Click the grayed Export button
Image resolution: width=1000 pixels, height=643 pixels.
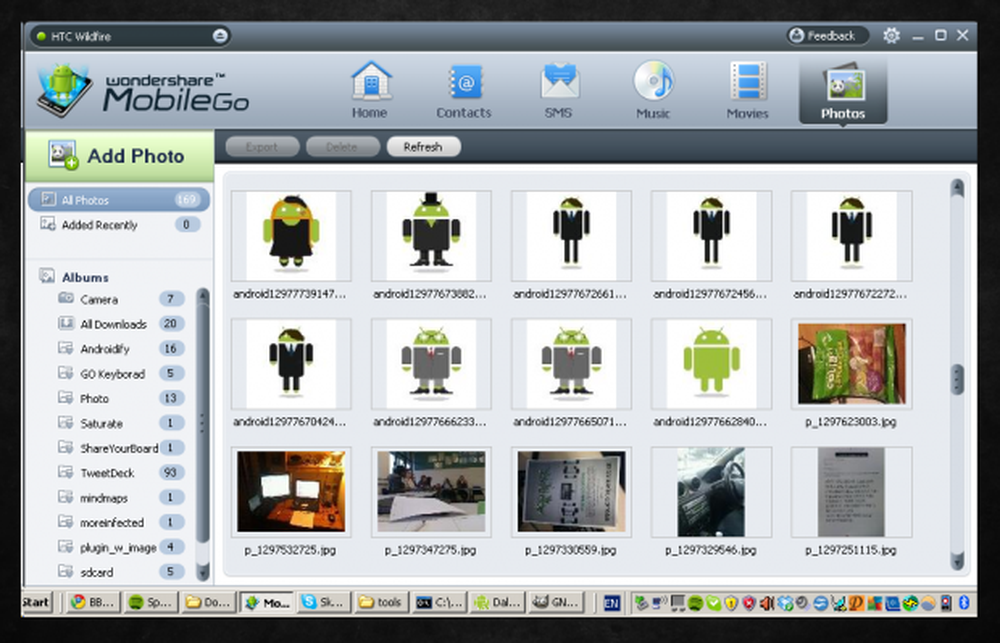[x=261, y=147]
